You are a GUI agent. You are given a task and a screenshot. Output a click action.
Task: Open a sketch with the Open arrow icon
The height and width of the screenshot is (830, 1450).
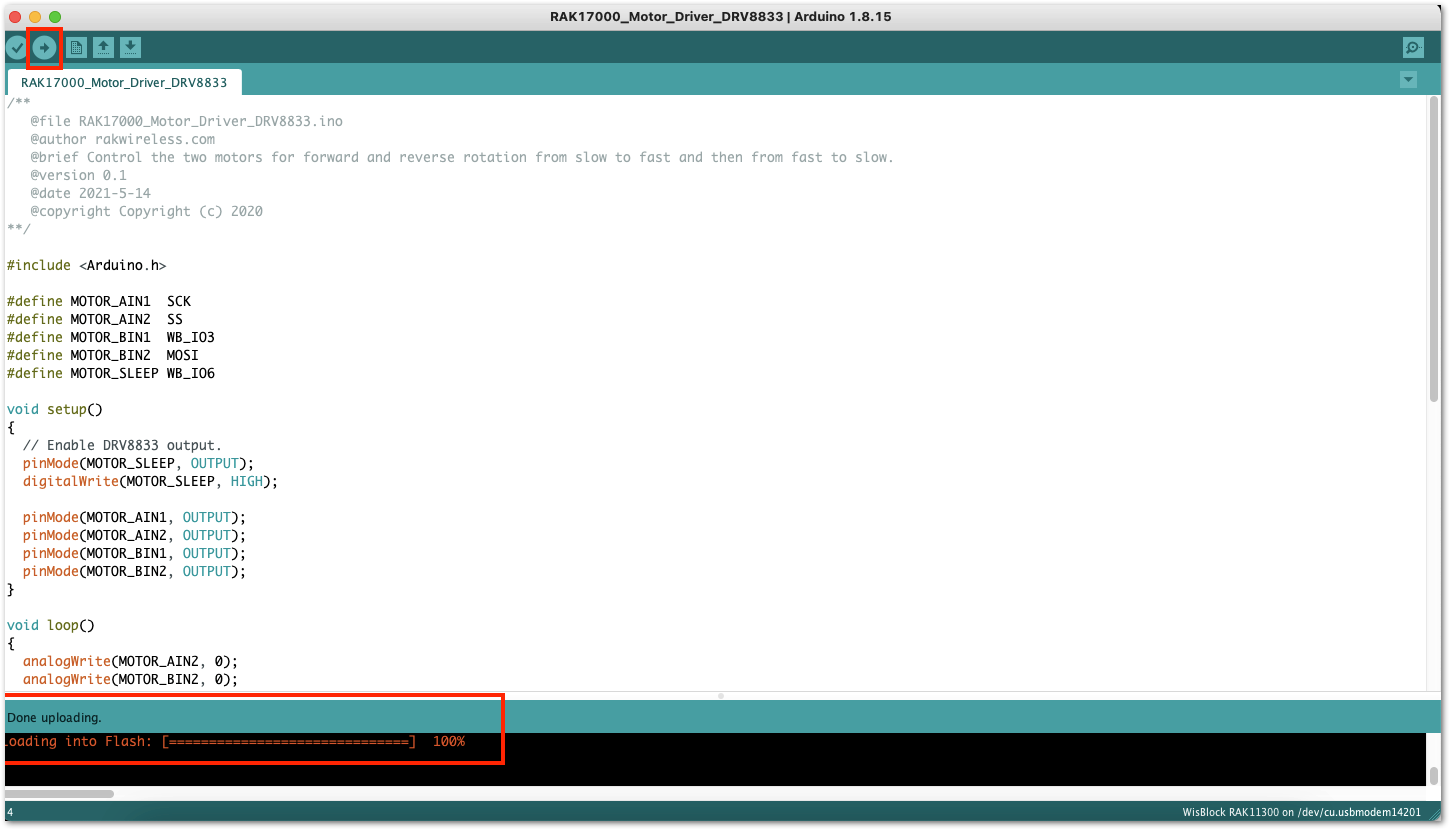(103, 47)
